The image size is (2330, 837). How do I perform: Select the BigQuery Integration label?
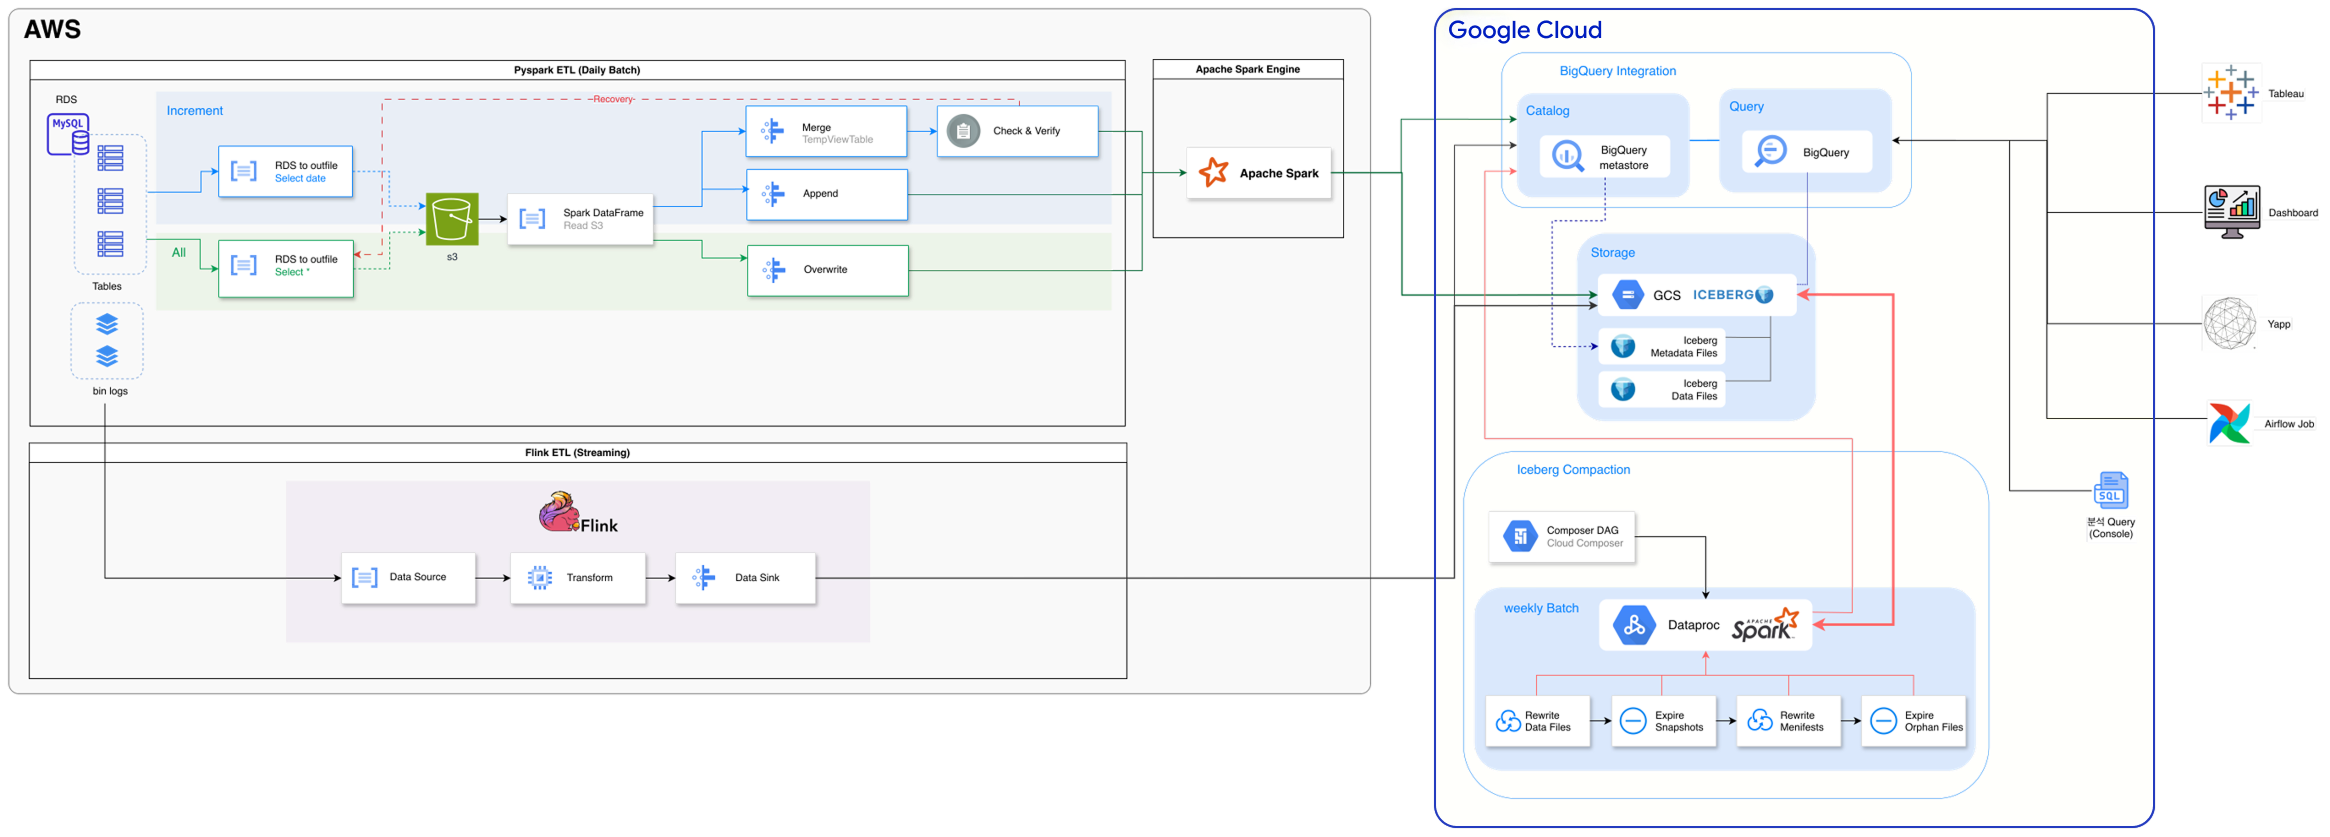point(1618,71)
